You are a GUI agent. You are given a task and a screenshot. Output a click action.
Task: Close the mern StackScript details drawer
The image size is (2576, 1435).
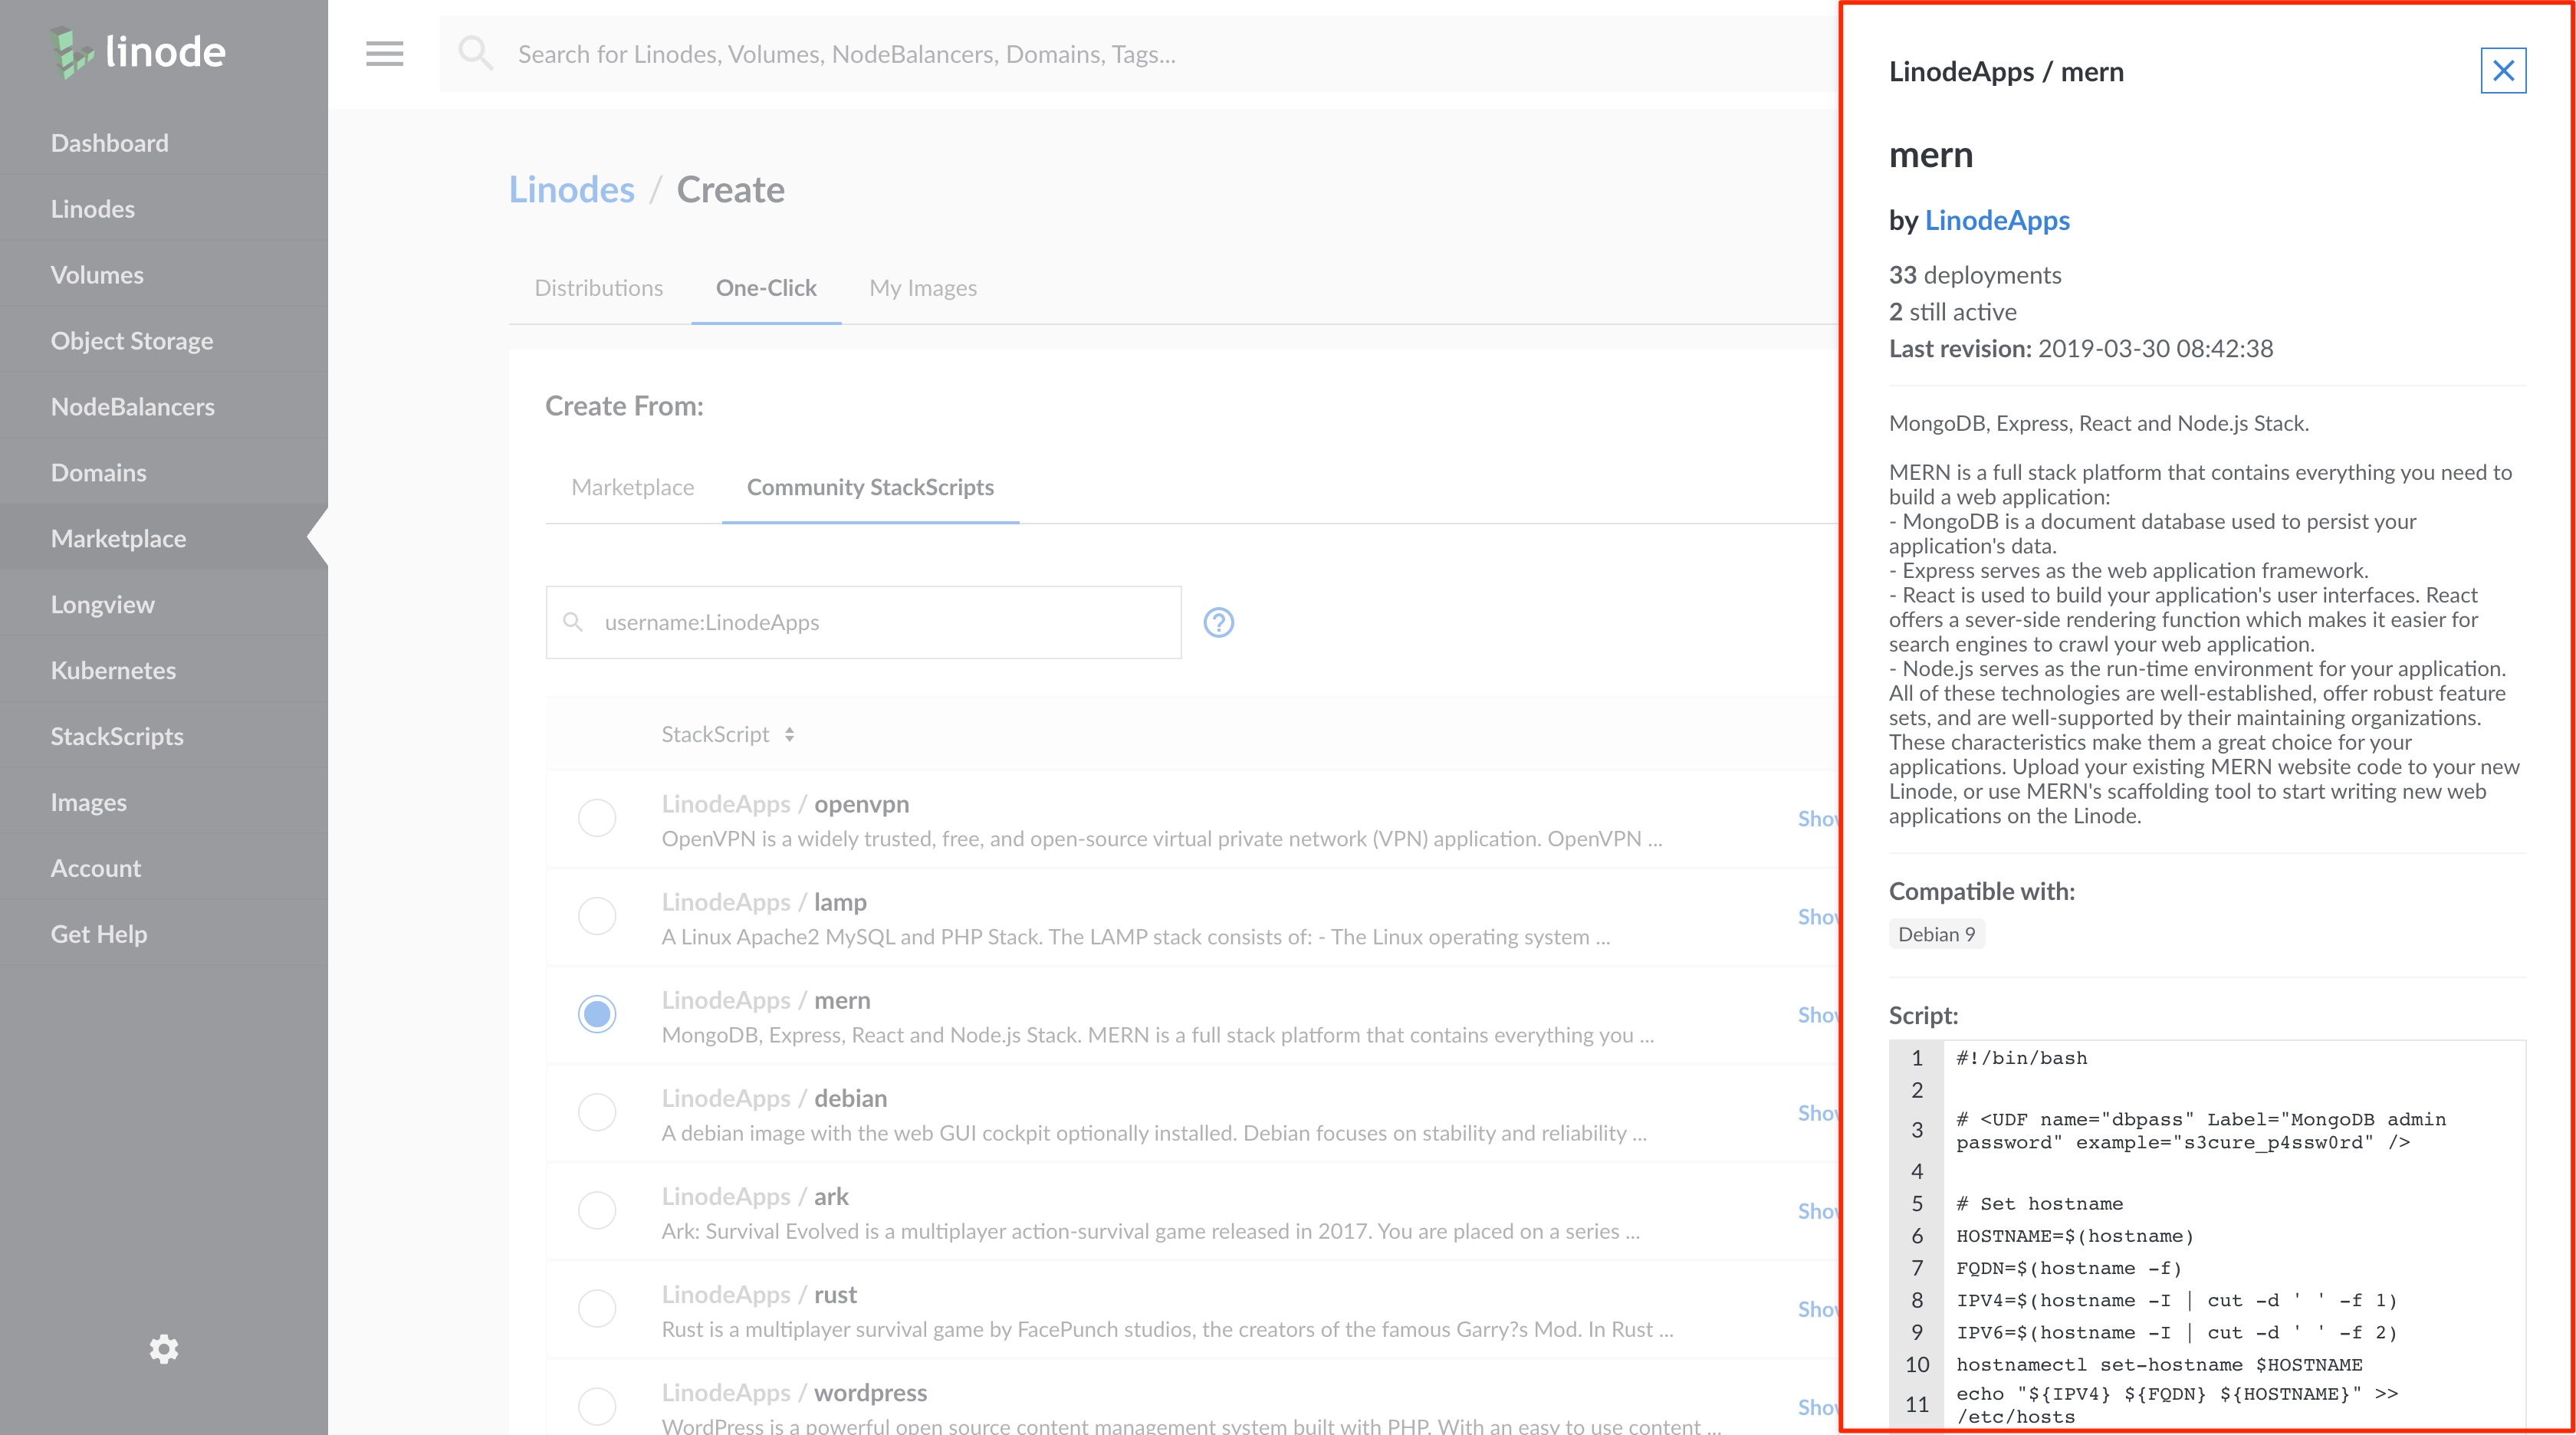click(x=2503, y=70)
